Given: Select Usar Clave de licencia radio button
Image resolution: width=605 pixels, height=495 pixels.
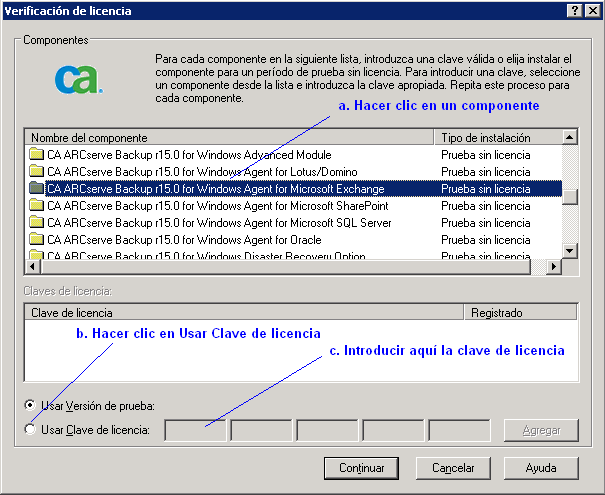Looking at the screenshot, I should 30,429.
